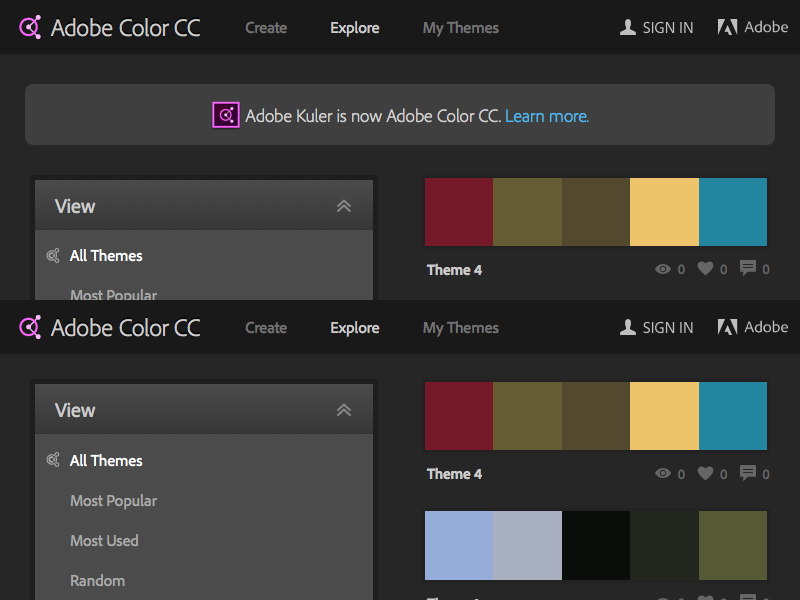Image resolution: width=800 pixels, height=600 pixels.
Task: Switch to Explore in the topmost navigation bar
Action: tap(354, 28)
